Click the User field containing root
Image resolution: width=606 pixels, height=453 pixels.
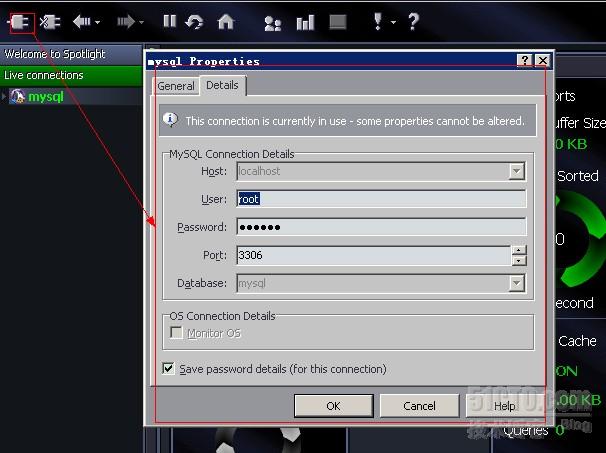click(x=381, y=199)
